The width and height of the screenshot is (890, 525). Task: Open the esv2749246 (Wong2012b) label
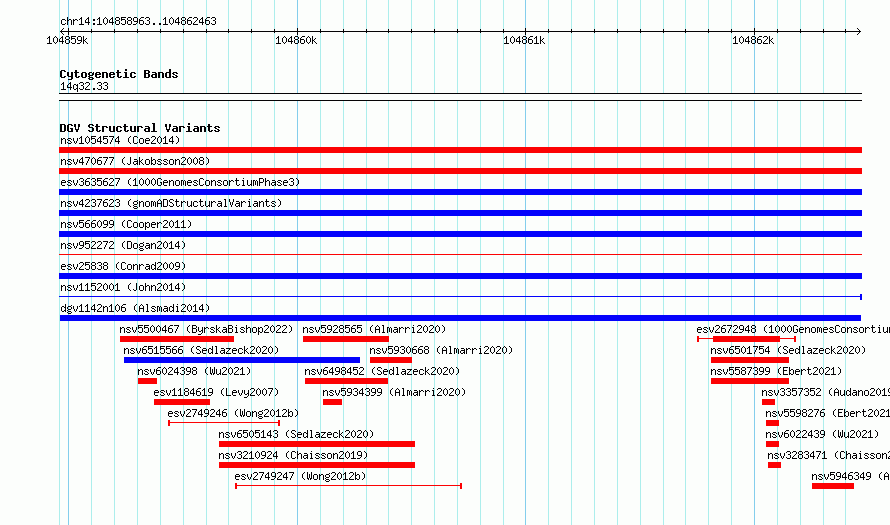click(x=233, y=413)
